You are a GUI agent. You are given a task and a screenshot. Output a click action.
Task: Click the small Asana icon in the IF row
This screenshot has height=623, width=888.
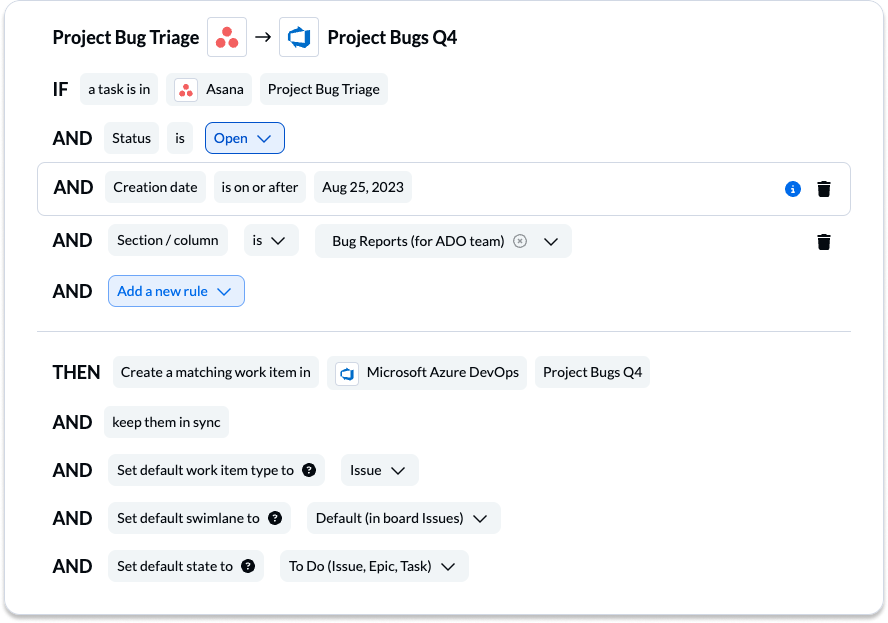(x=186, y=89)
